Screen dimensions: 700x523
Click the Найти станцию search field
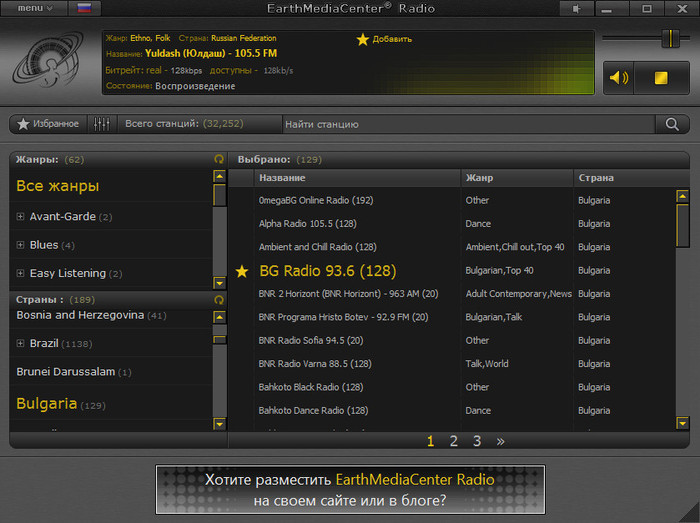(x=469, y=125)
